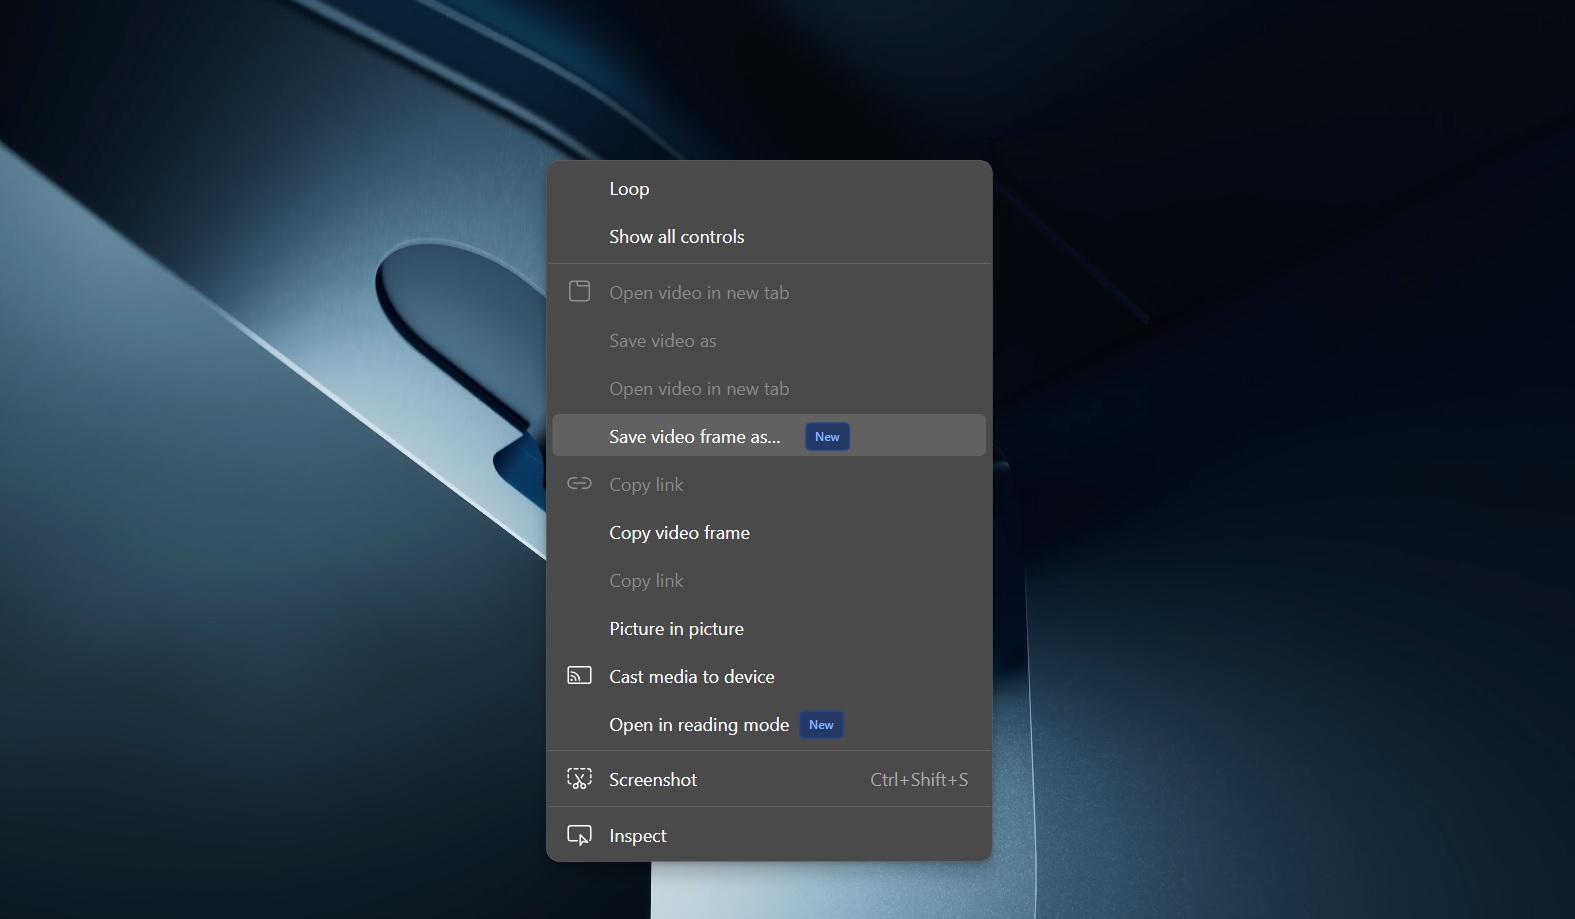Click the tab icon beside Open video in new tab
This screenshot has width=1575, height=919.
tap(579, 292)
